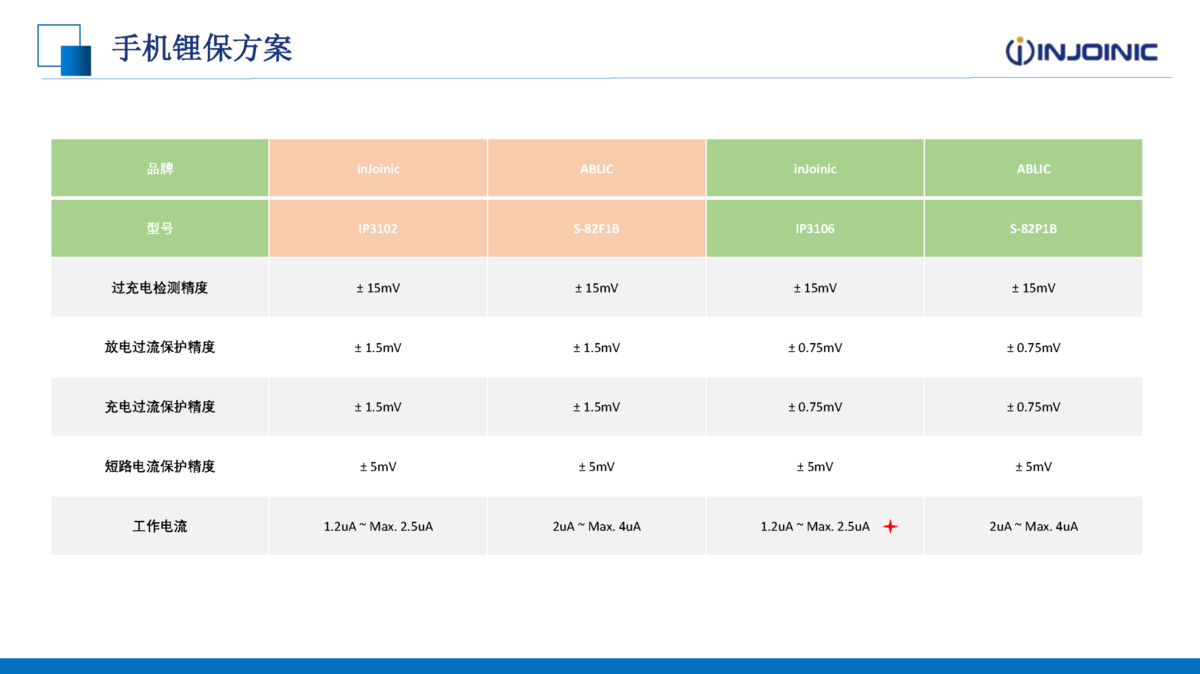This screenshot has width=1200, height=674.
Task: Click the orange inJoinic brand cell
Action: 378,168
